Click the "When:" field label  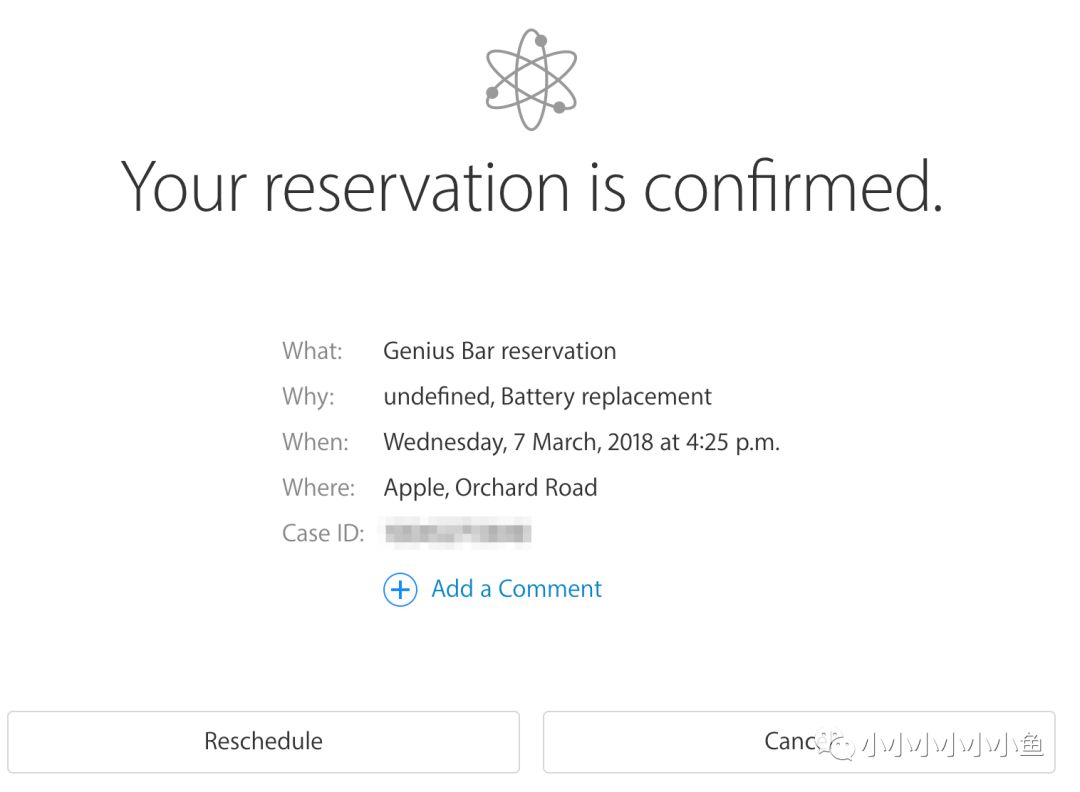pyautogui.click(x=315, y=442)
